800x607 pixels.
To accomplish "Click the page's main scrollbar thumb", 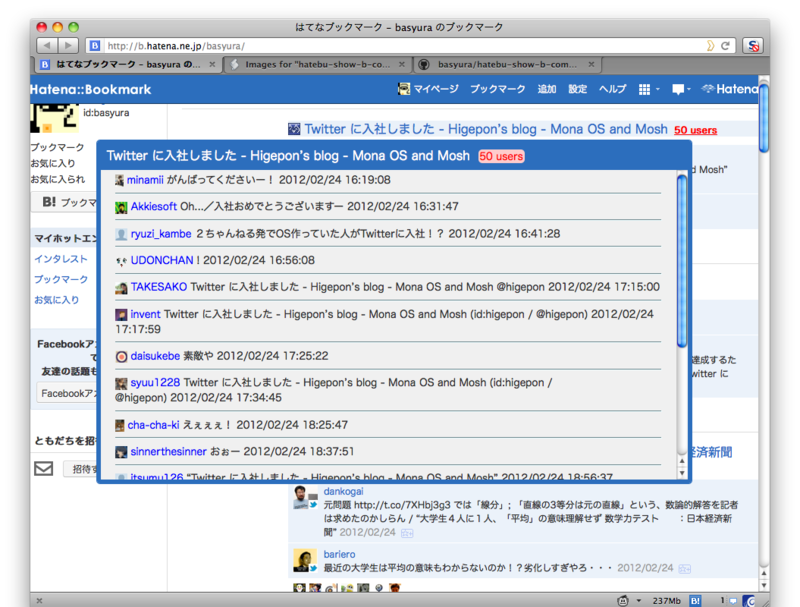I will 763,119.
